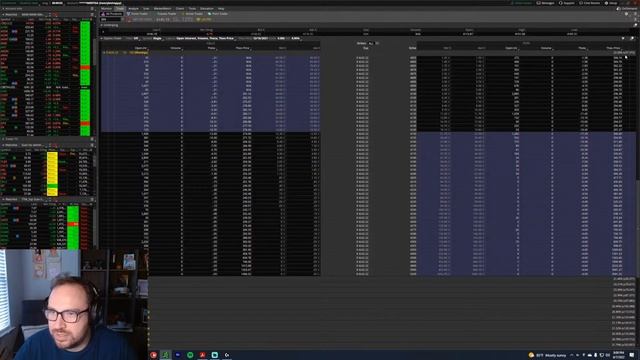Click the Strike column header
The height and width of the screenshot is (360, 640).
[x=412, y=48]
